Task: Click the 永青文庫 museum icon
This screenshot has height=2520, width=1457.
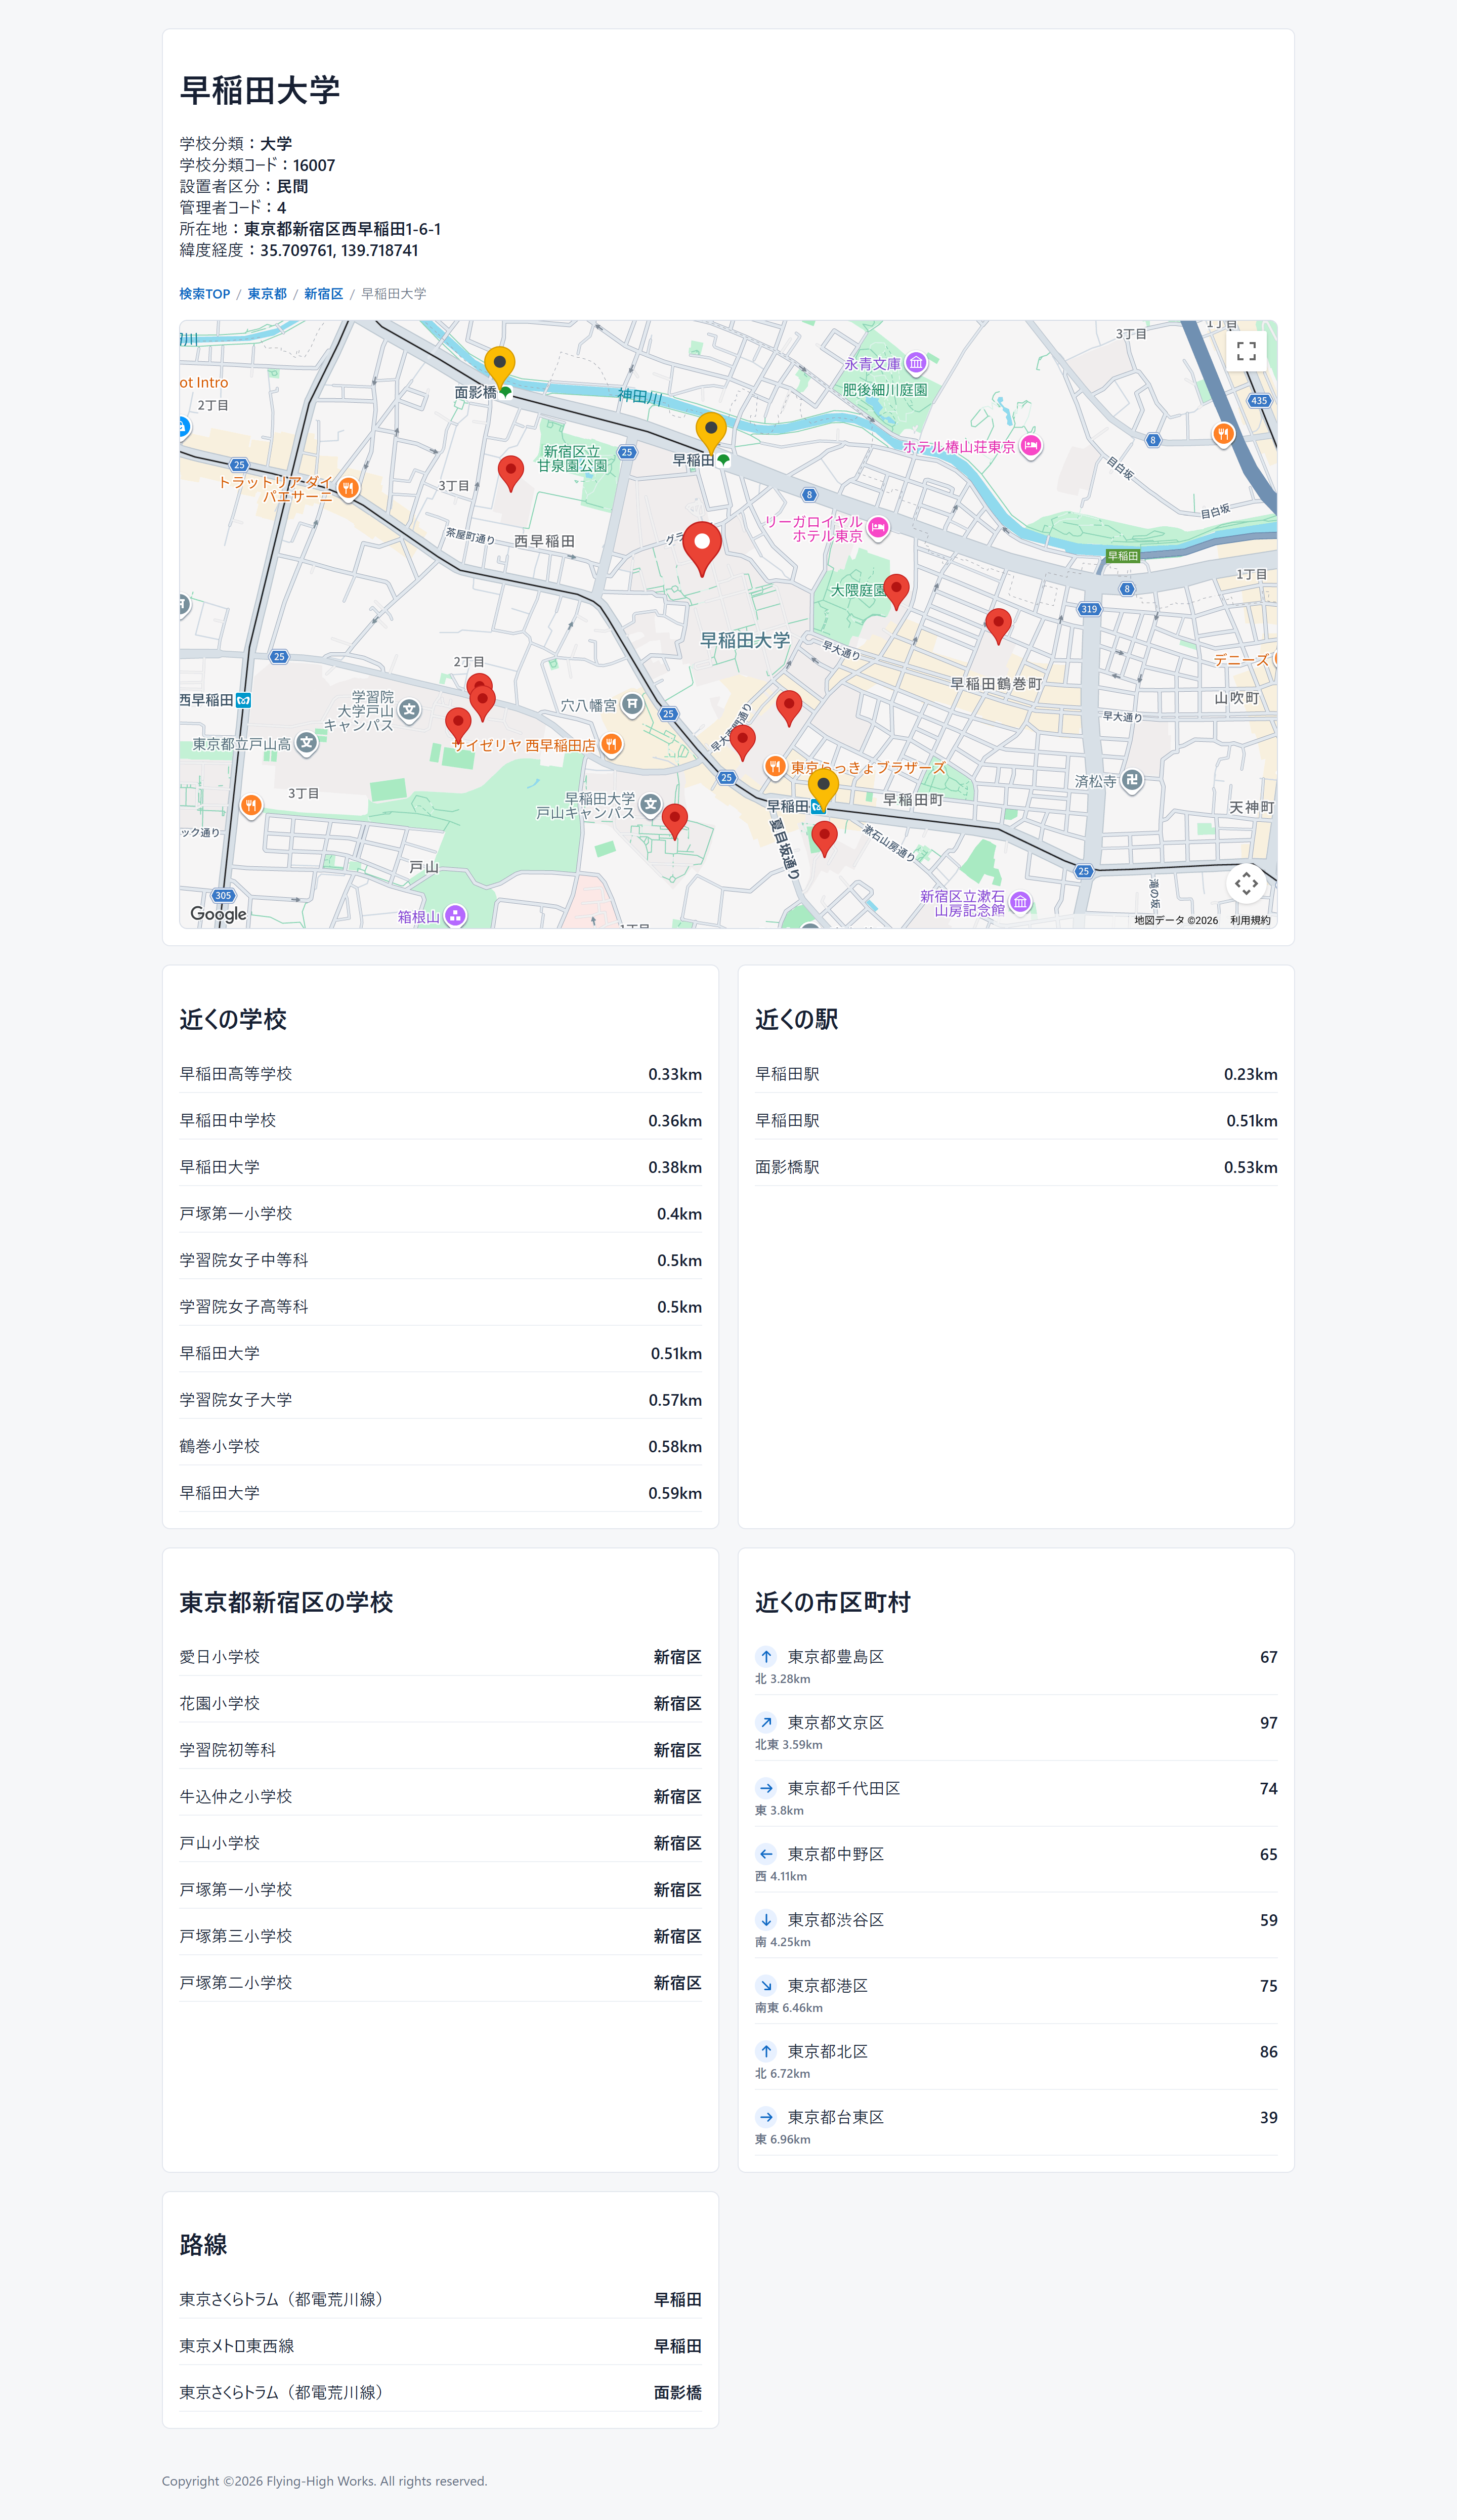Action: 916,363
